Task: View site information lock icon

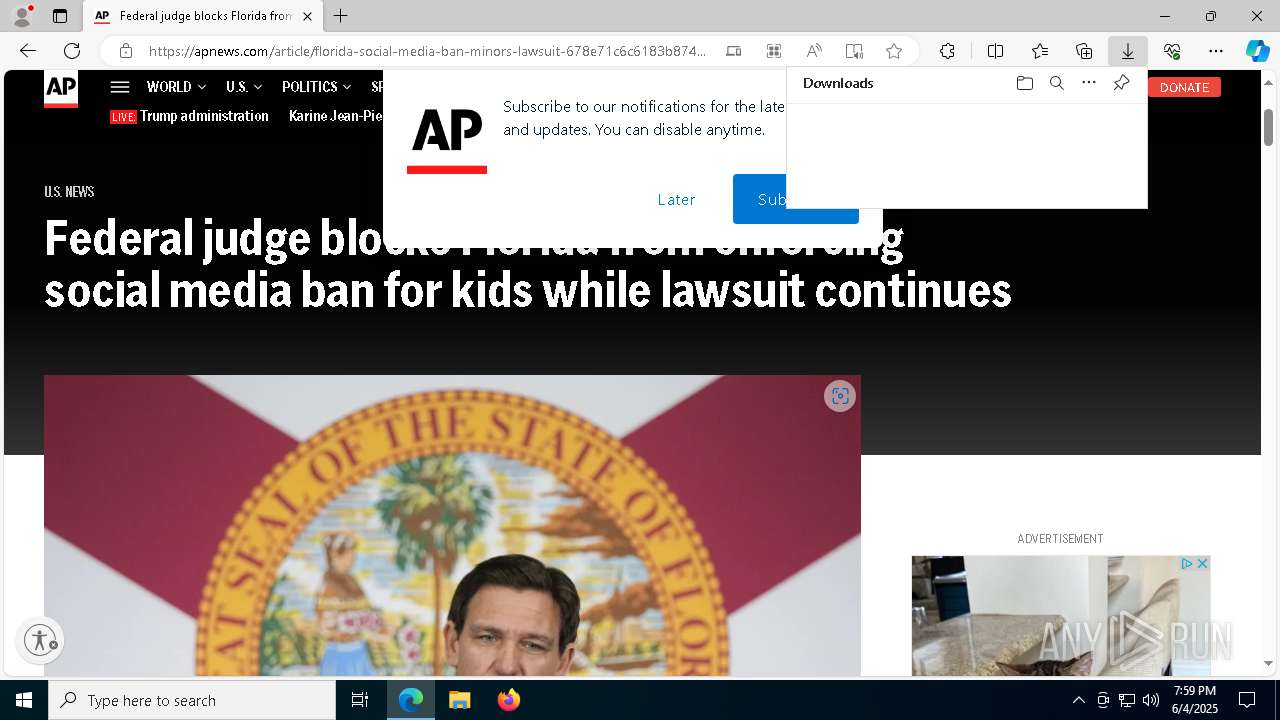Action: click(125, 51)
